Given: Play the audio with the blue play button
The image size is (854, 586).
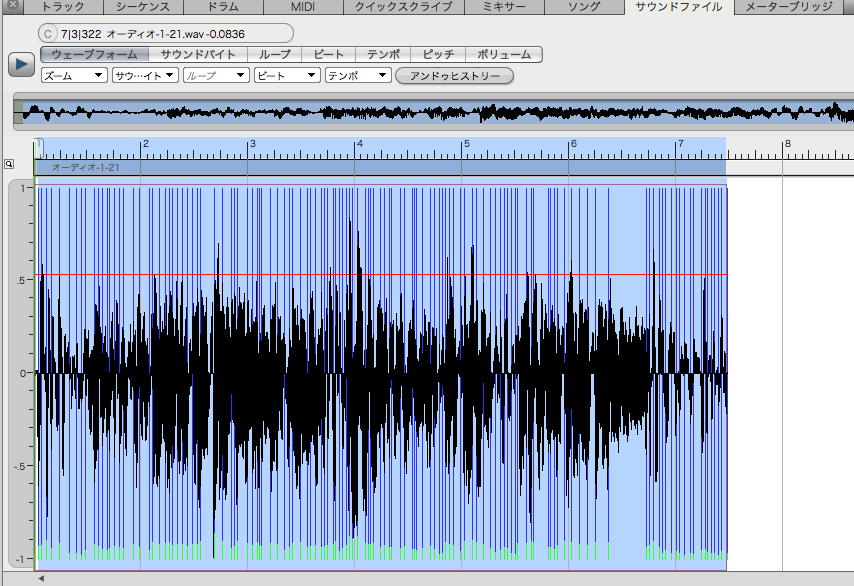Looking at the screenshot, I should tap(21, 64).
